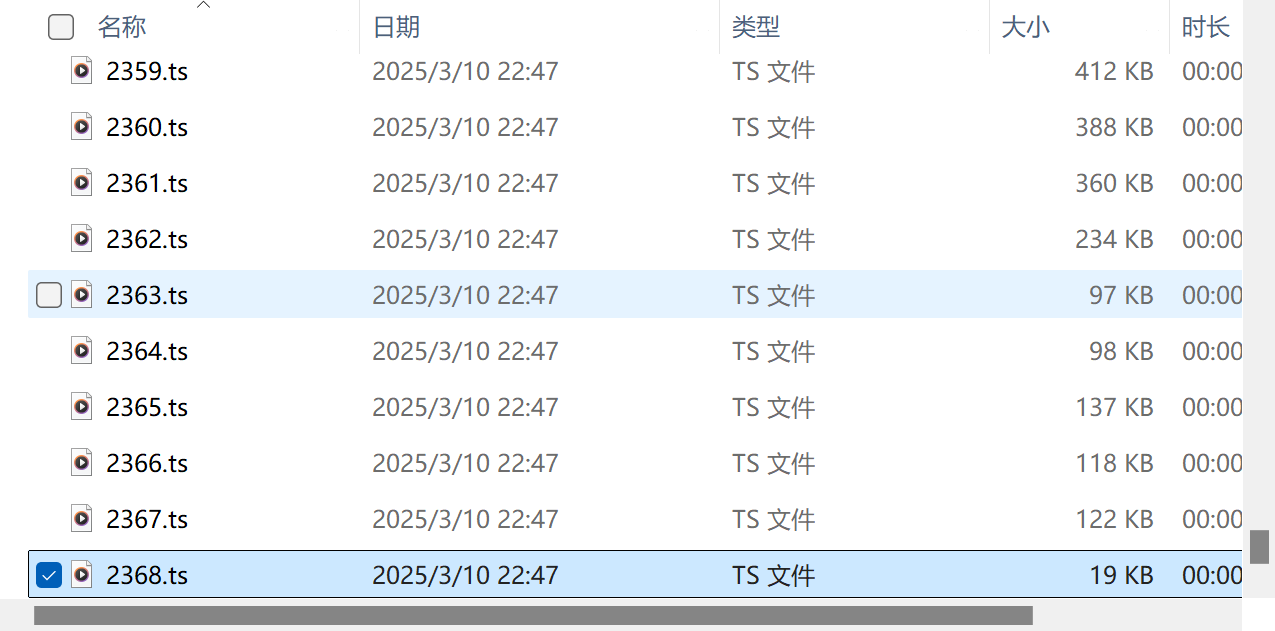
Task: Click the vertical scrollbar thumb
Action: pos(1259,547)
